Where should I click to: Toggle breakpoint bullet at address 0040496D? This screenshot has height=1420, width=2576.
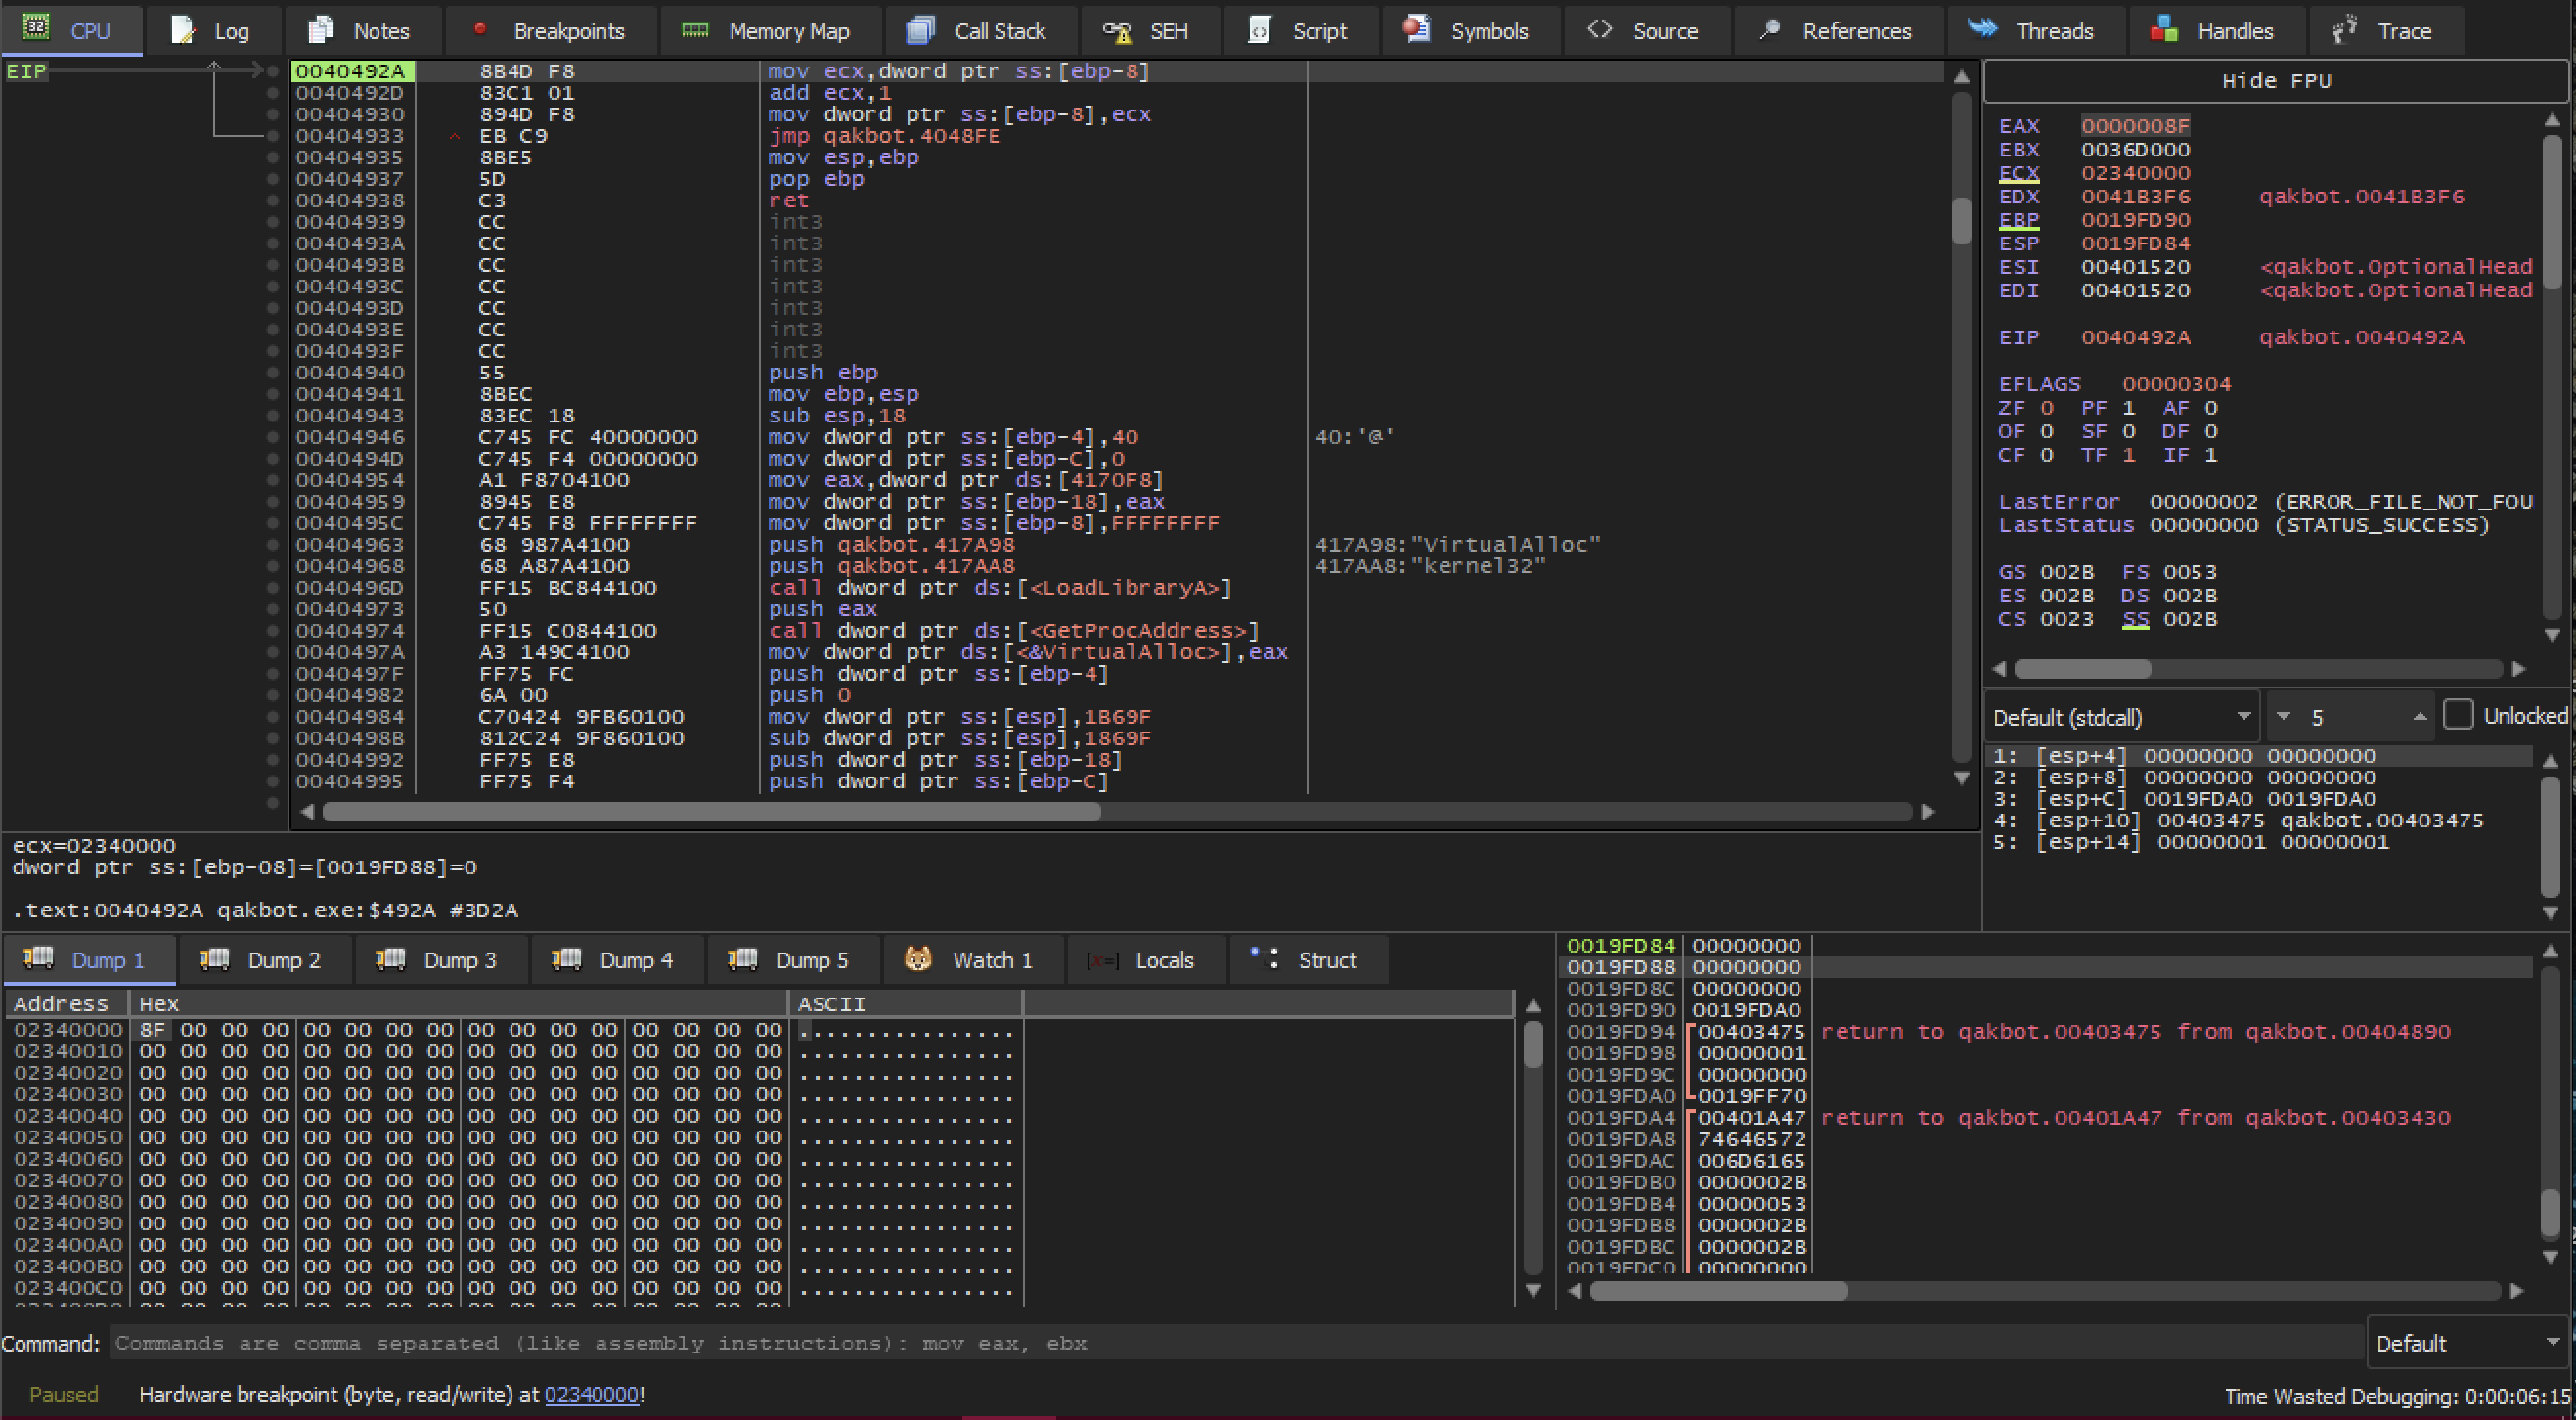tap(273, 588)
